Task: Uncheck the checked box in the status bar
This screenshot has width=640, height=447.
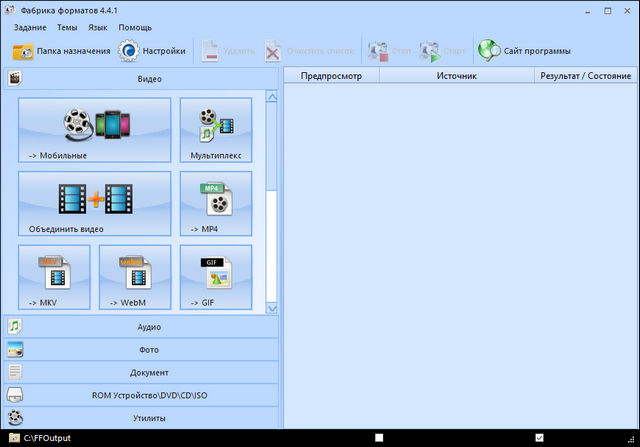Action: (x=540, y=438)
